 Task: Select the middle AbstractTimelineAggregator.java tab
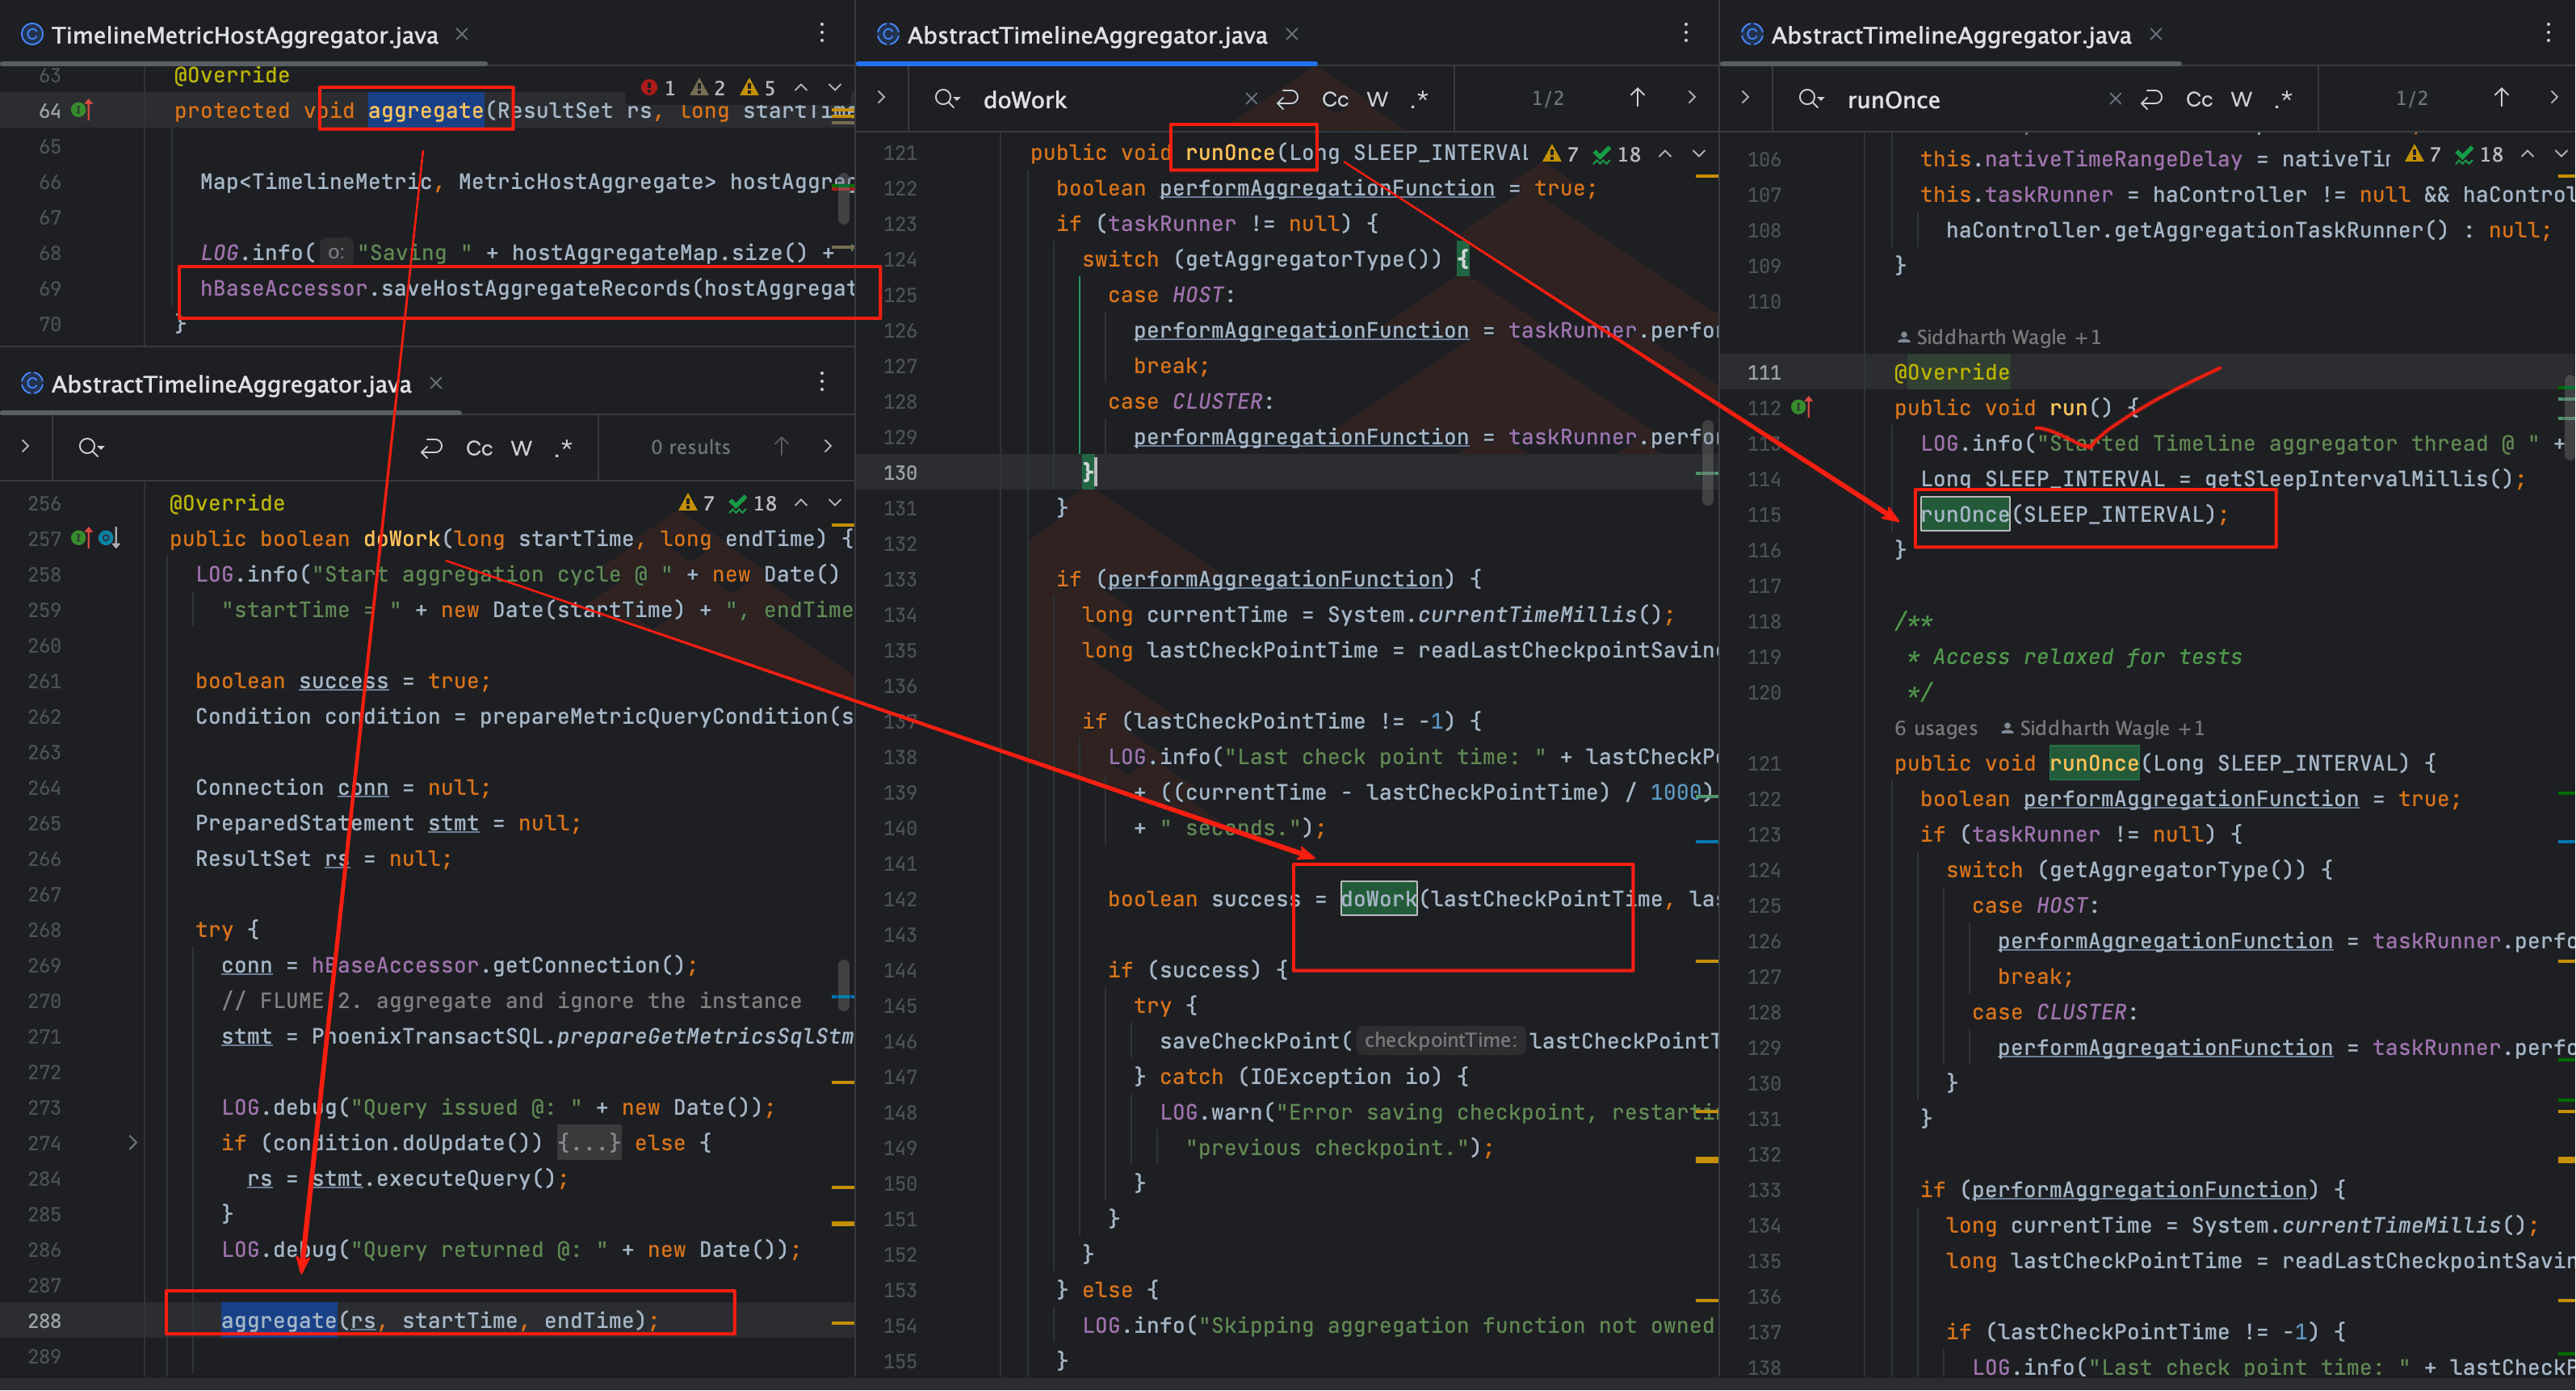click(x=1086, y=35)
